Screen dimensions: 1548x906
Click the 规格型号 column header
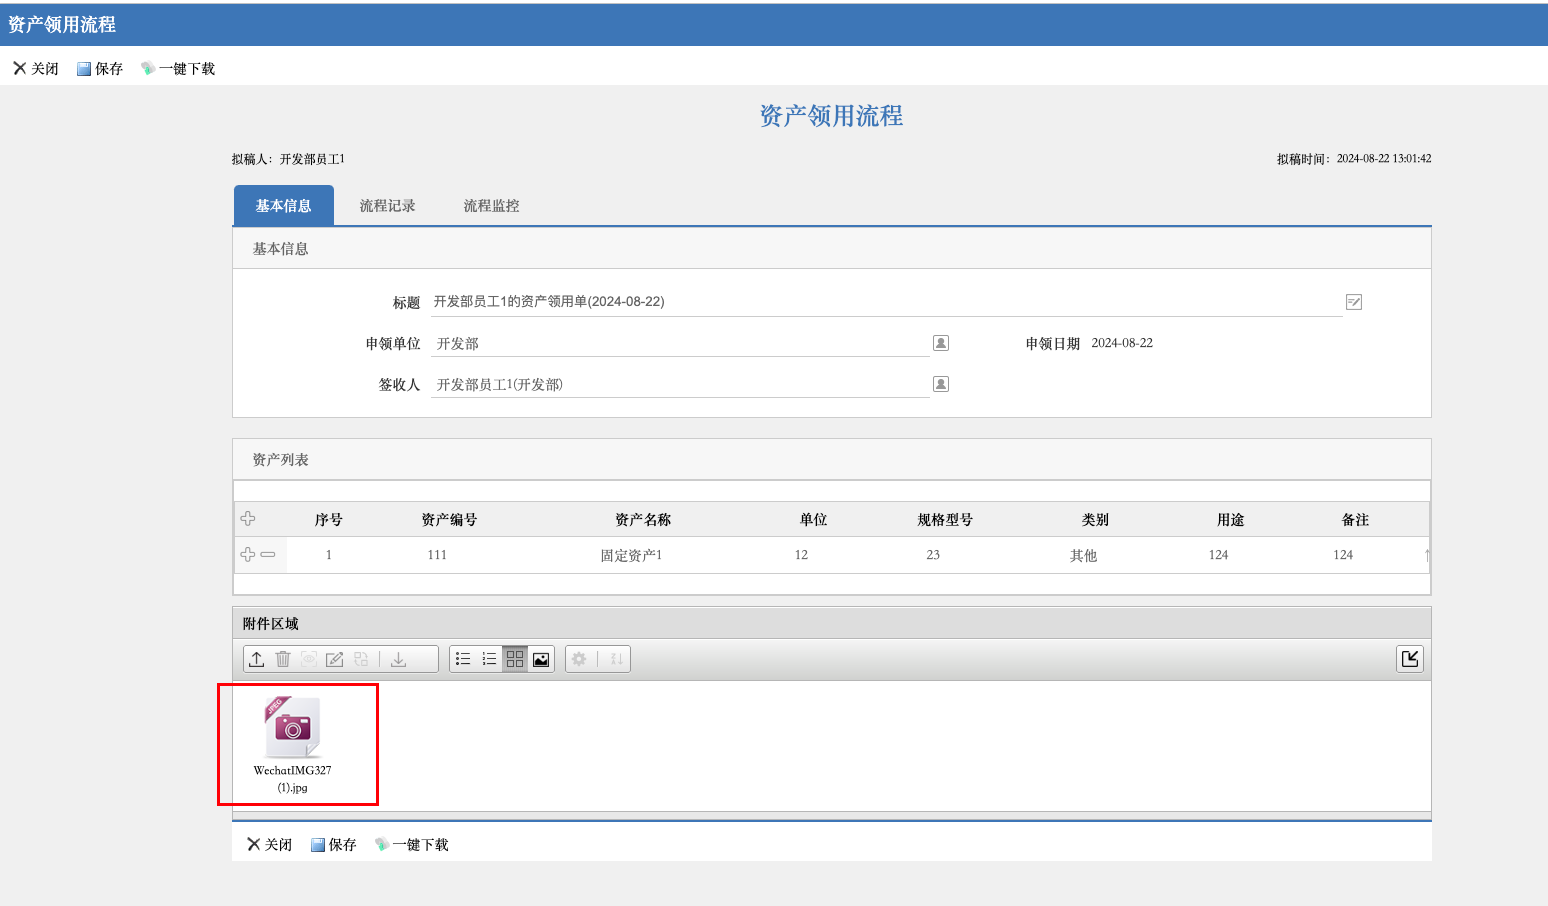coord(946,519)
